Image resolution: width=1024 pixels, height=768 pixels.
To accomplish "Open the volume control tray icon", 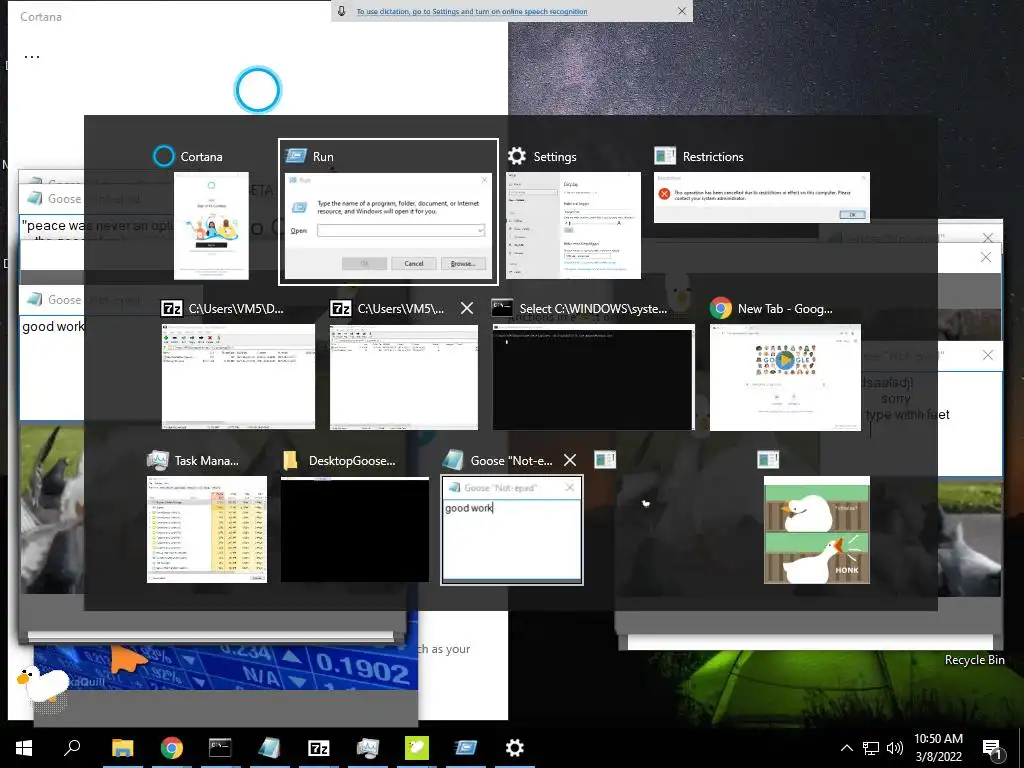I will (895, 748).
